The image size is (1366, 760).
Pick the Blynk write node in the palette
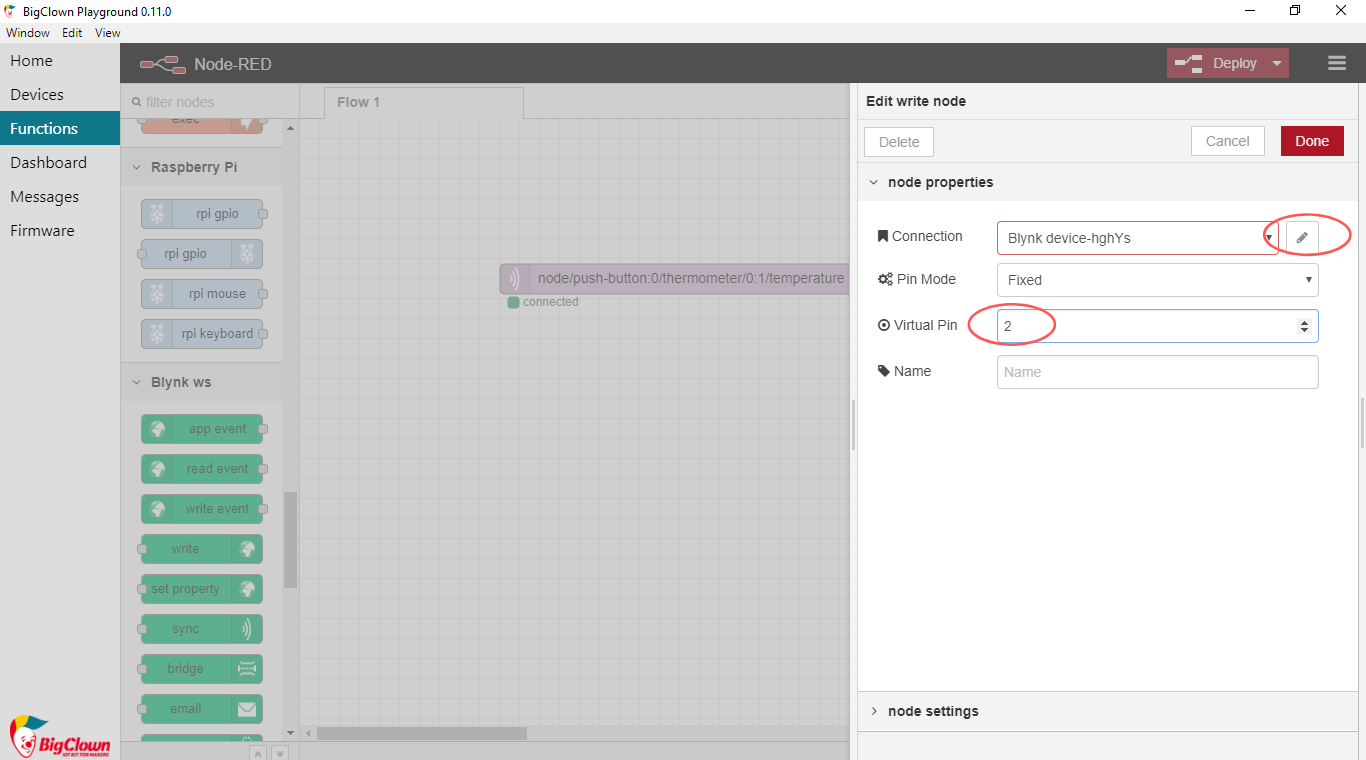pos(202,549)
